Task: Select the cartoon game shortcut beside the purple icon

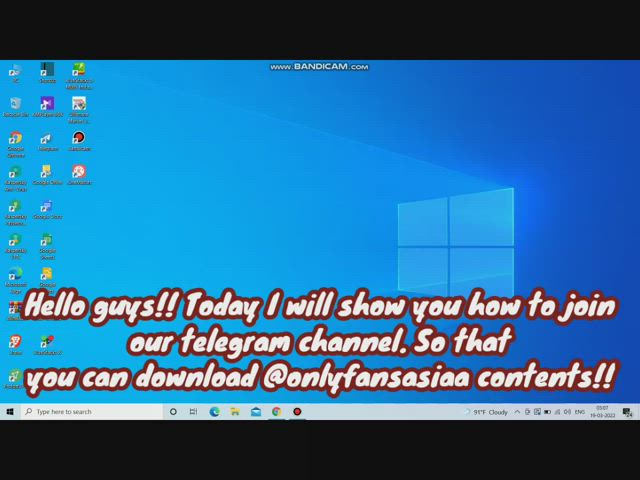Action: click(x=79, y=110)
